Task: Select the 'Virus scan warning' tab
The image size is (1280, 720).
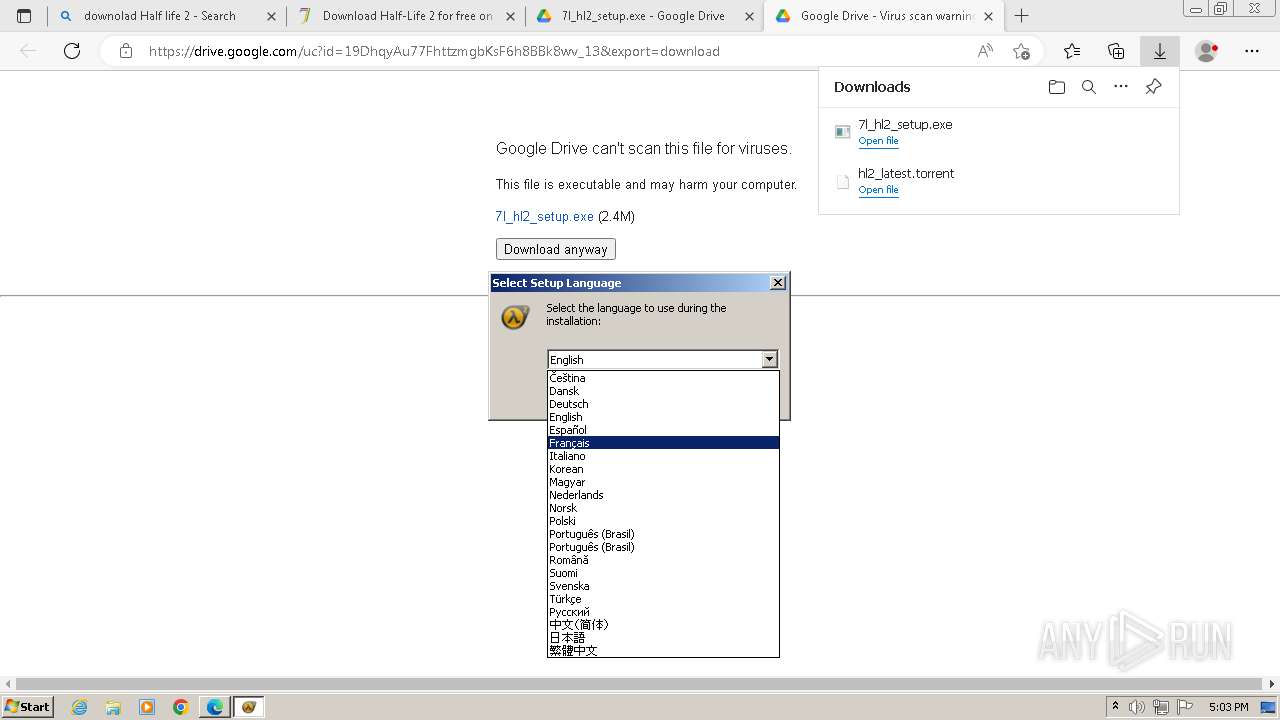Action: (886, 16)
